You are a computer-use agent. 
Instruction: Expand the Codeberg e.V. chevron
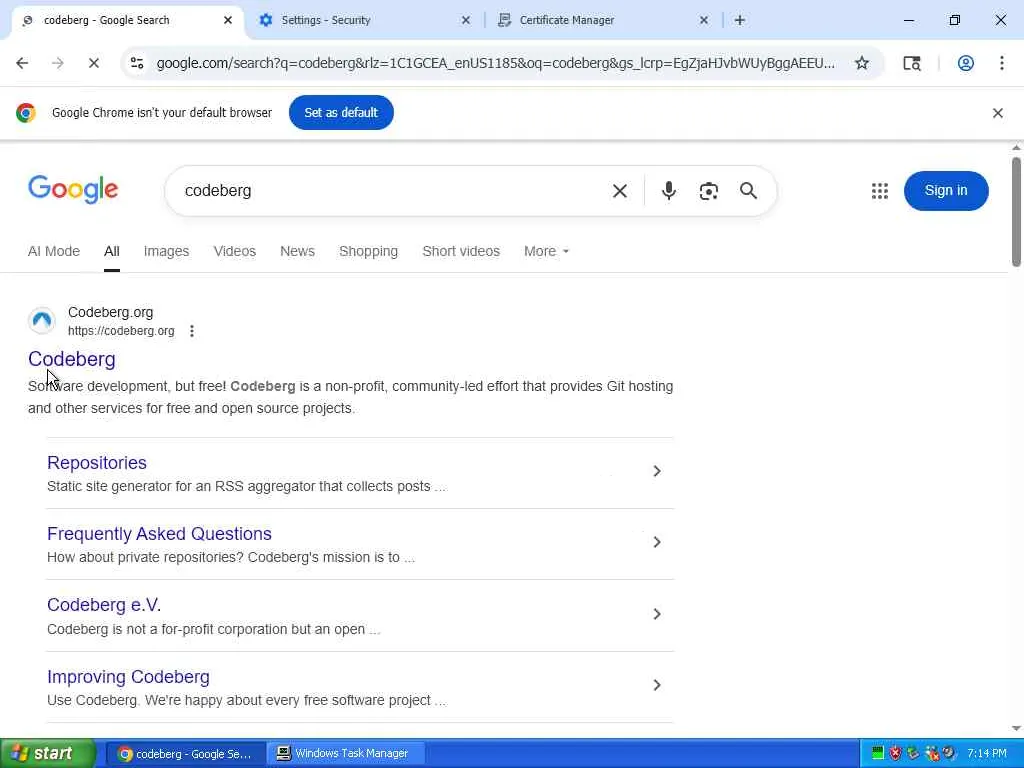coord(657,614)
